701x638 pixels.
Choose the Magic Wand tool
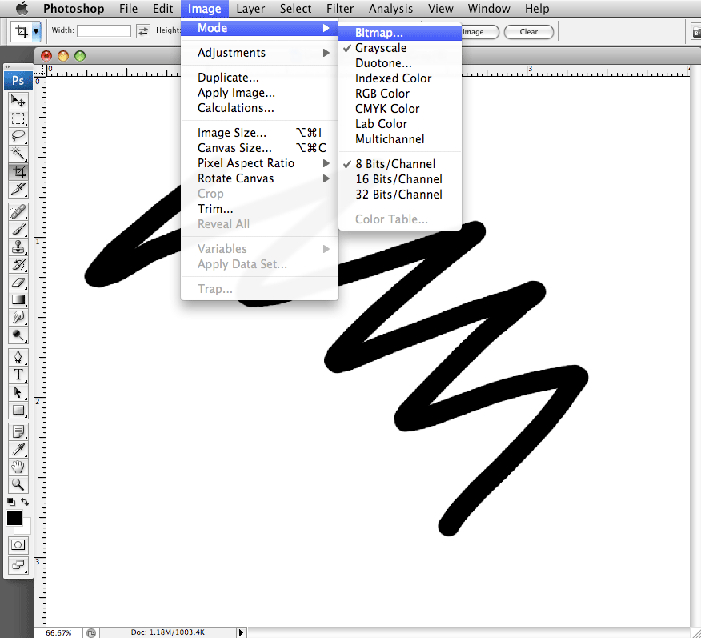tap(18, 154)
